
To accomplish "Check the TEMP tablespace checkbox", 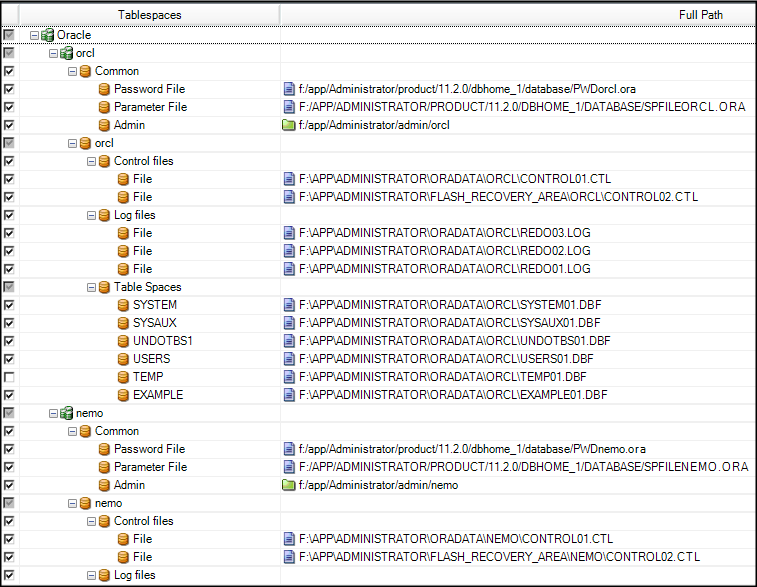I will (9, 377).
